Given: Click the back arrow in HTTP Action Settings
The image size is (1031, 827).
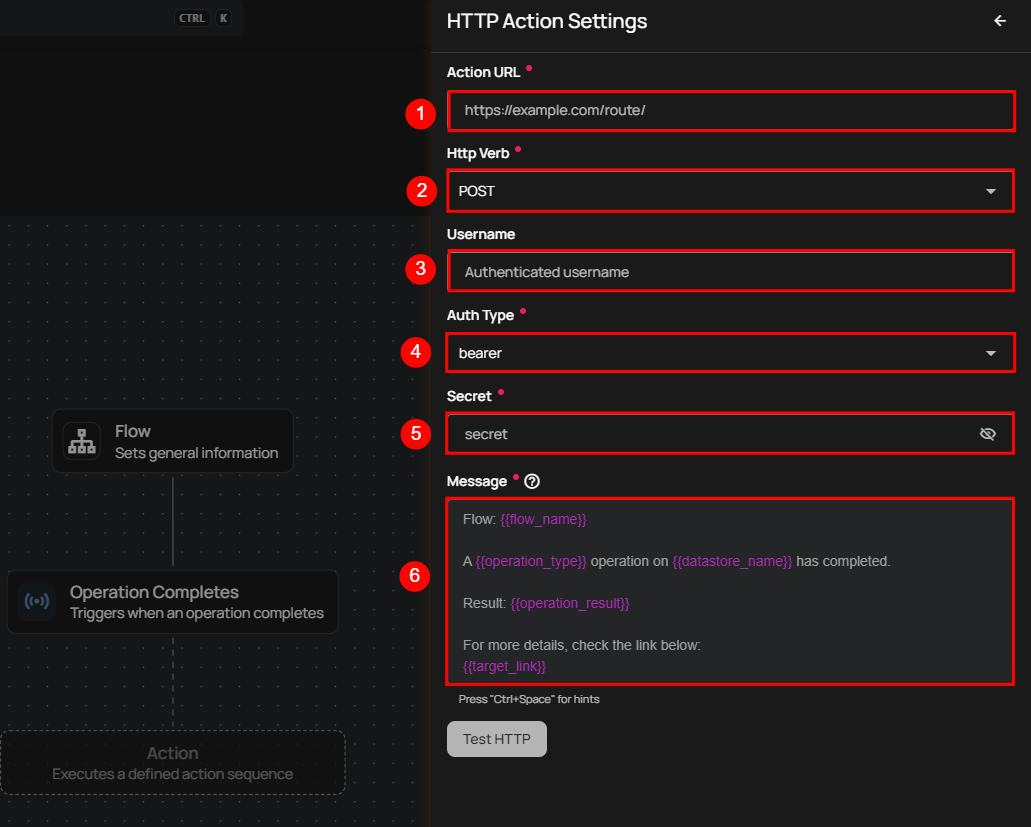Looking at the screenshot, I should [999, 21].
